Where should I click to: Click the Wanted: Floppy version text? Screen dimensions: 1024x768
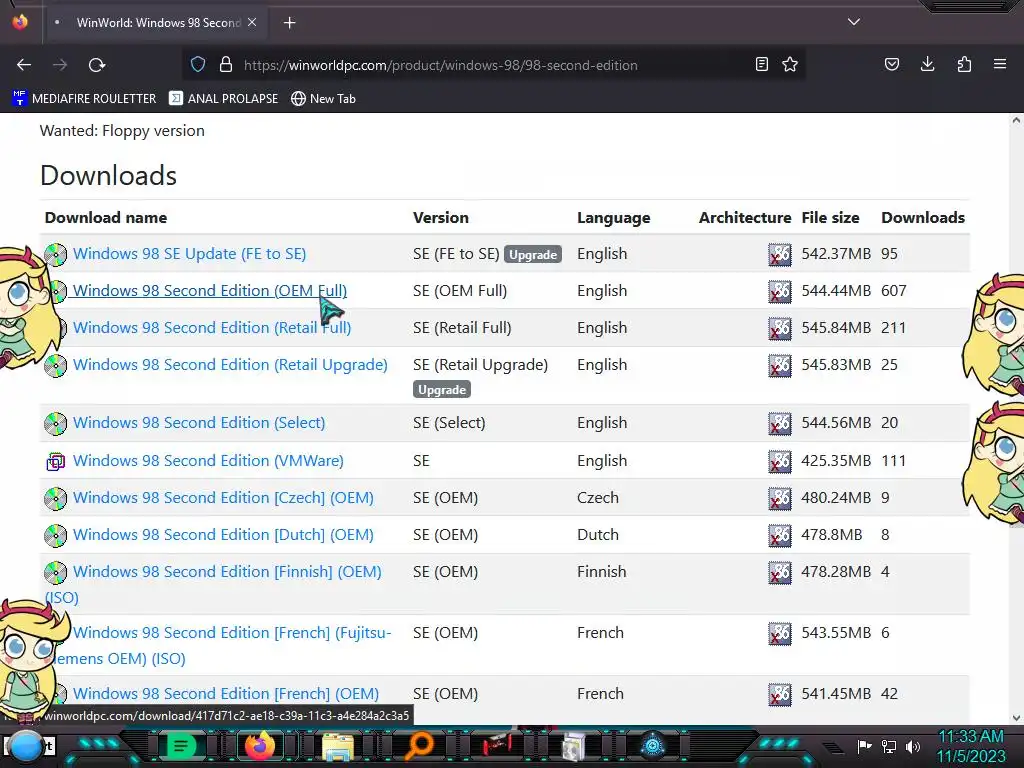click(x=122, y=131)
